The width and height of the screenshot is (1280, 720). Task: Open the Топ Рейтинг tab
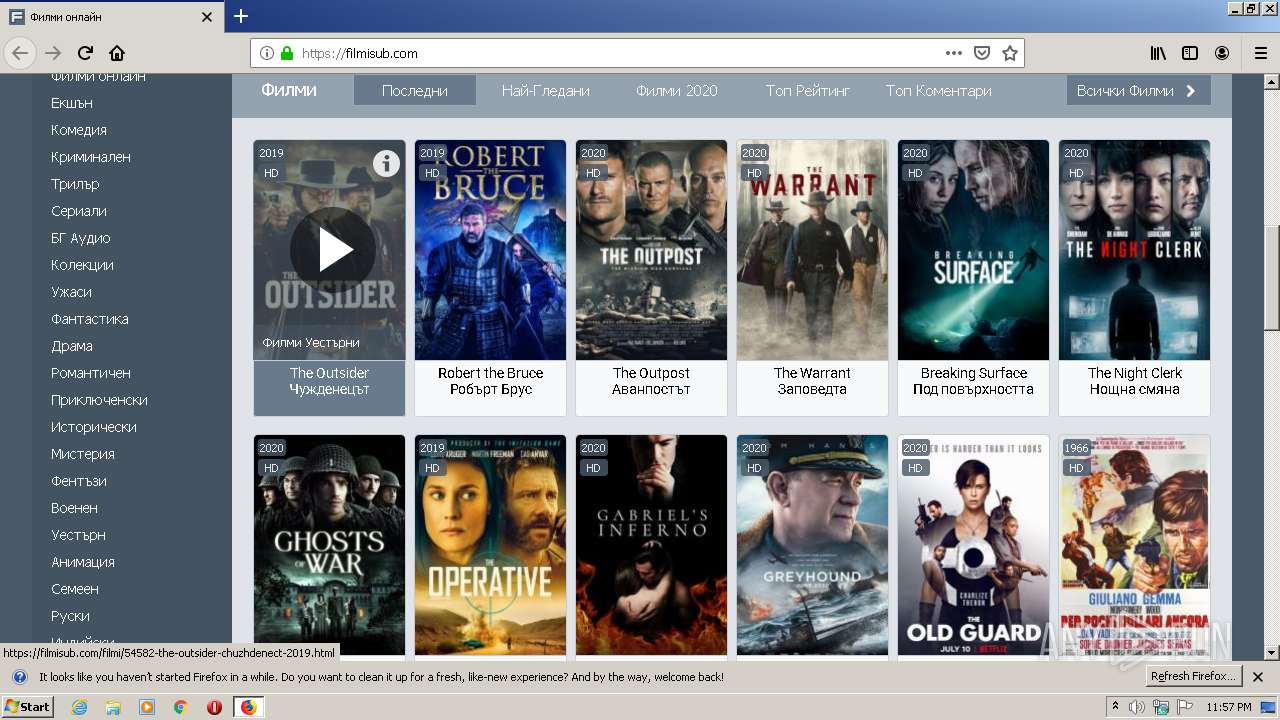click(808, 90)
